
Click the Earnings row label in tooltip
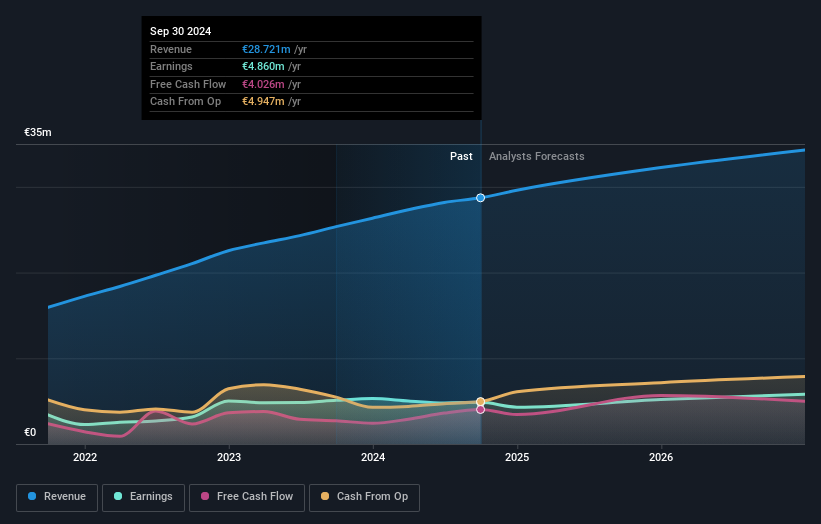pos(171,66)
